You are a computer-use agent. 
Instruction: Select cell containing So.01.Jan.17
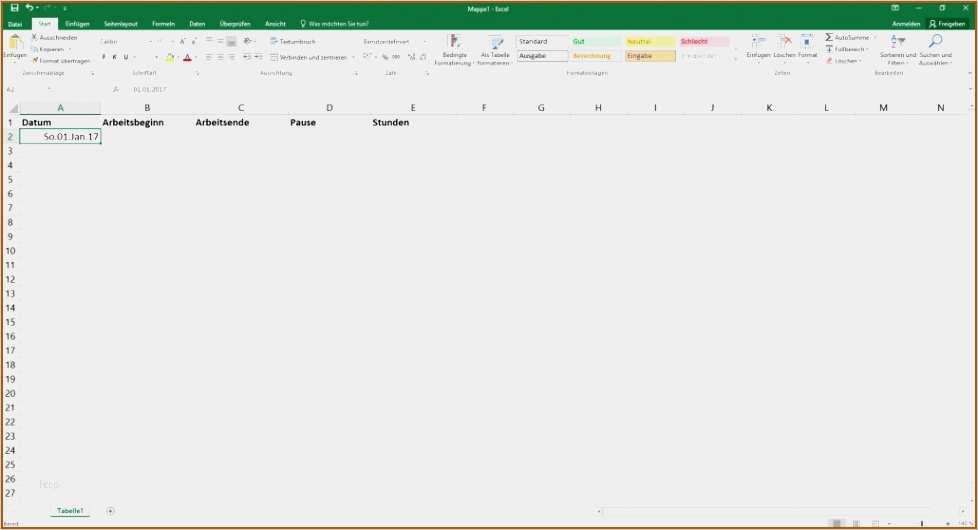[61, 137]
